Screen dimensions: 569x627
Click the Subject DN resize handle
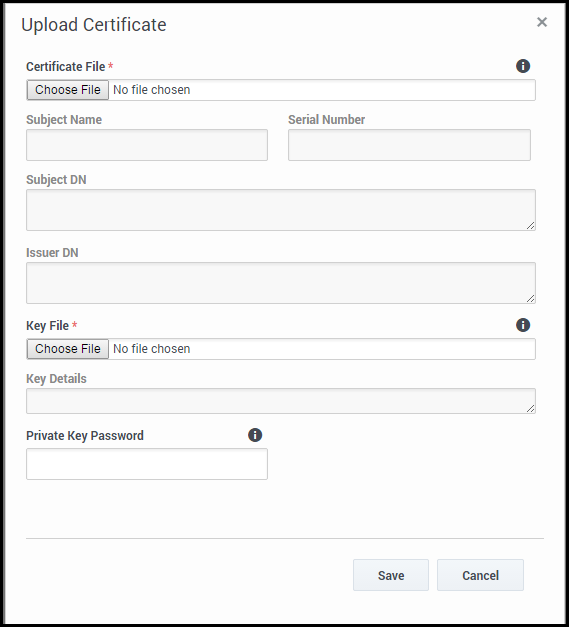531,226
